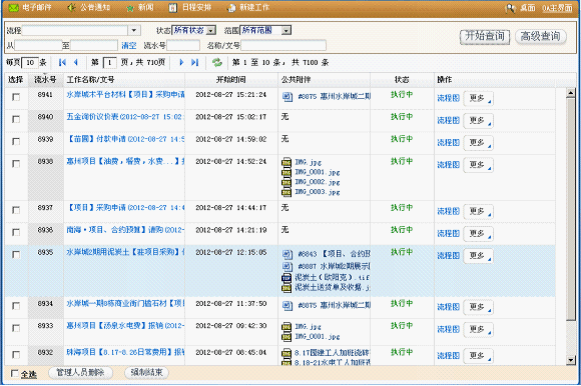The height and width of the screenshot is (386, 581).
Task: Open #8887 attachment icon in row 8935
Action: click(287, 266)
